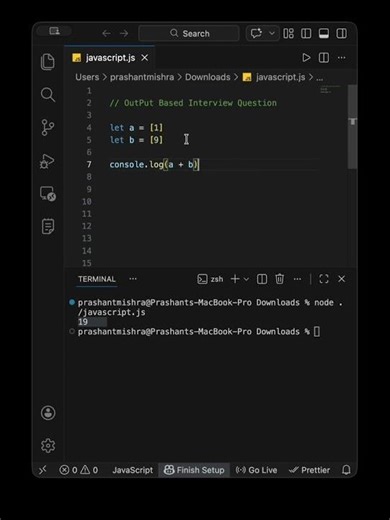390x520 pixels.
Task: Open the notes/tasks view icon in activity bar
Action: 48,227
